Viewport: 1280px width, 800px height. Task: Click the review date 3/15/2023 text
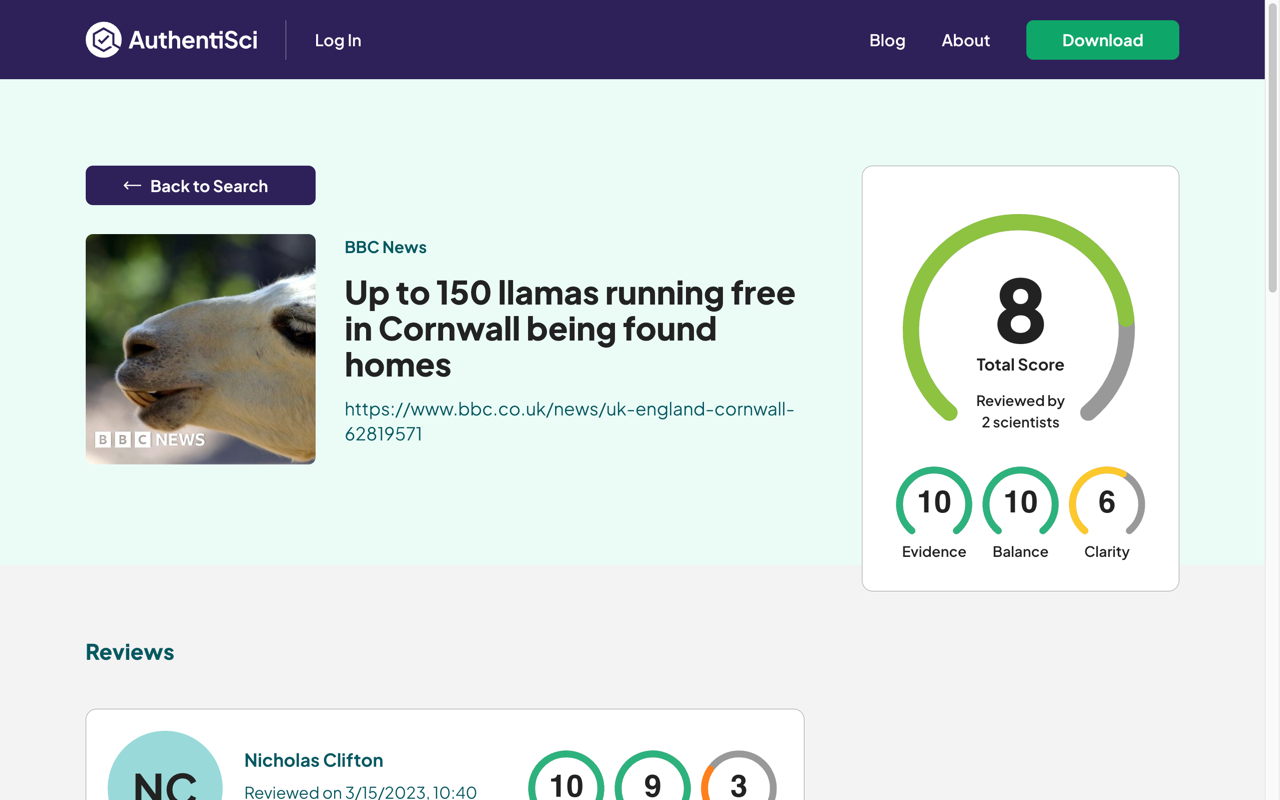[x=361, y=792]
